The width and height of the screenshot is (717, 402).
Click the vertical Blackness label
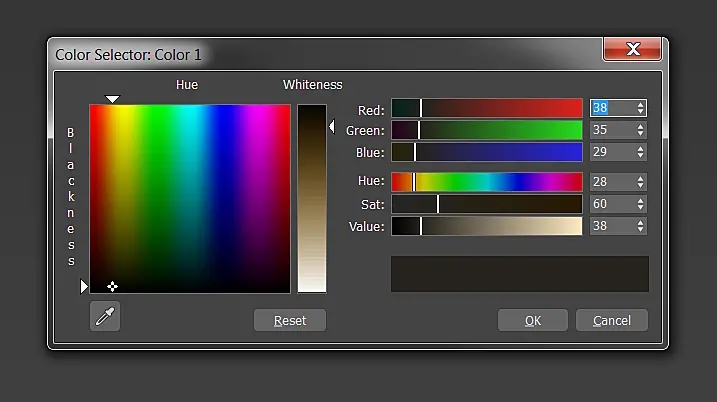[71, 197]
